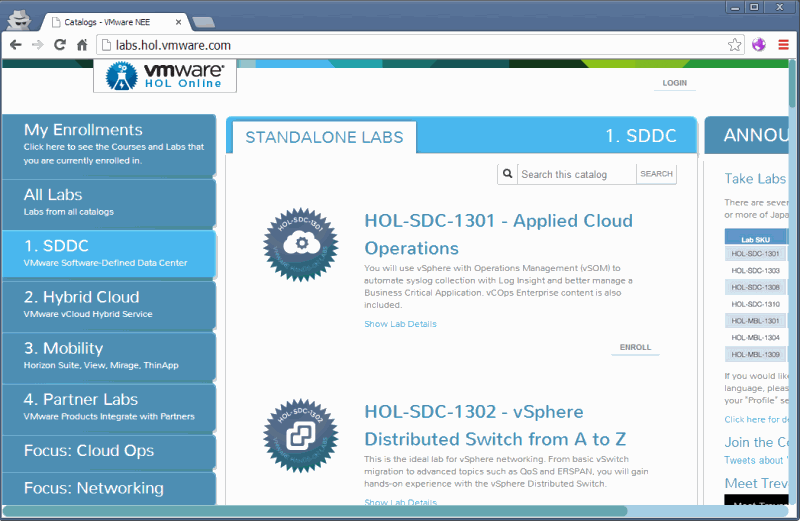Click the search magnifier icon
Viewport: 800px width, 521px height.
[x=507, y=174]
